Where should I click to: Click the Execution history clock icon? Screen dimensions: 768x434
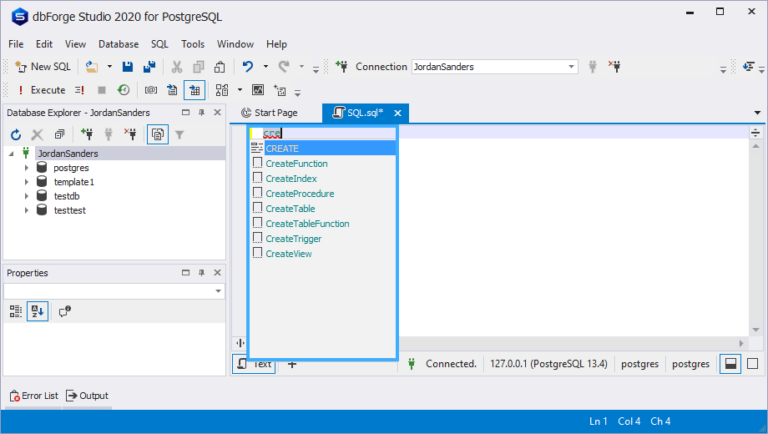(x=123, y=90)
